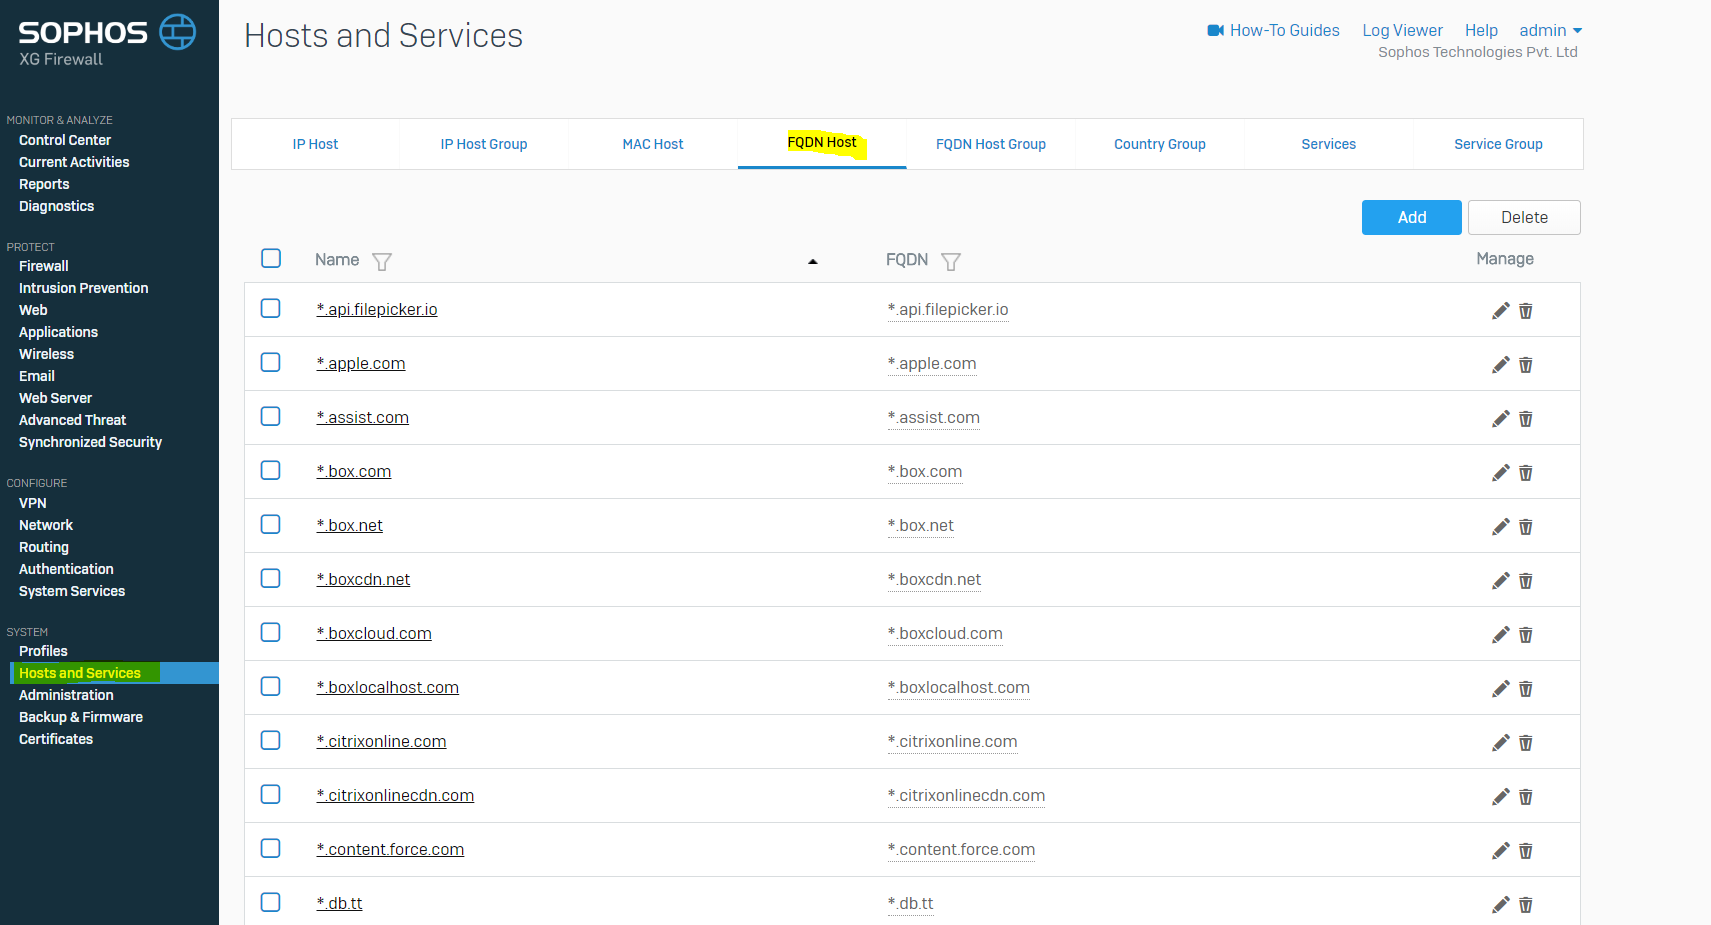Viewport: 1711px width, 925px height.
Task: Delete the *.boxcdn.net row
Action: (1526, 581)
